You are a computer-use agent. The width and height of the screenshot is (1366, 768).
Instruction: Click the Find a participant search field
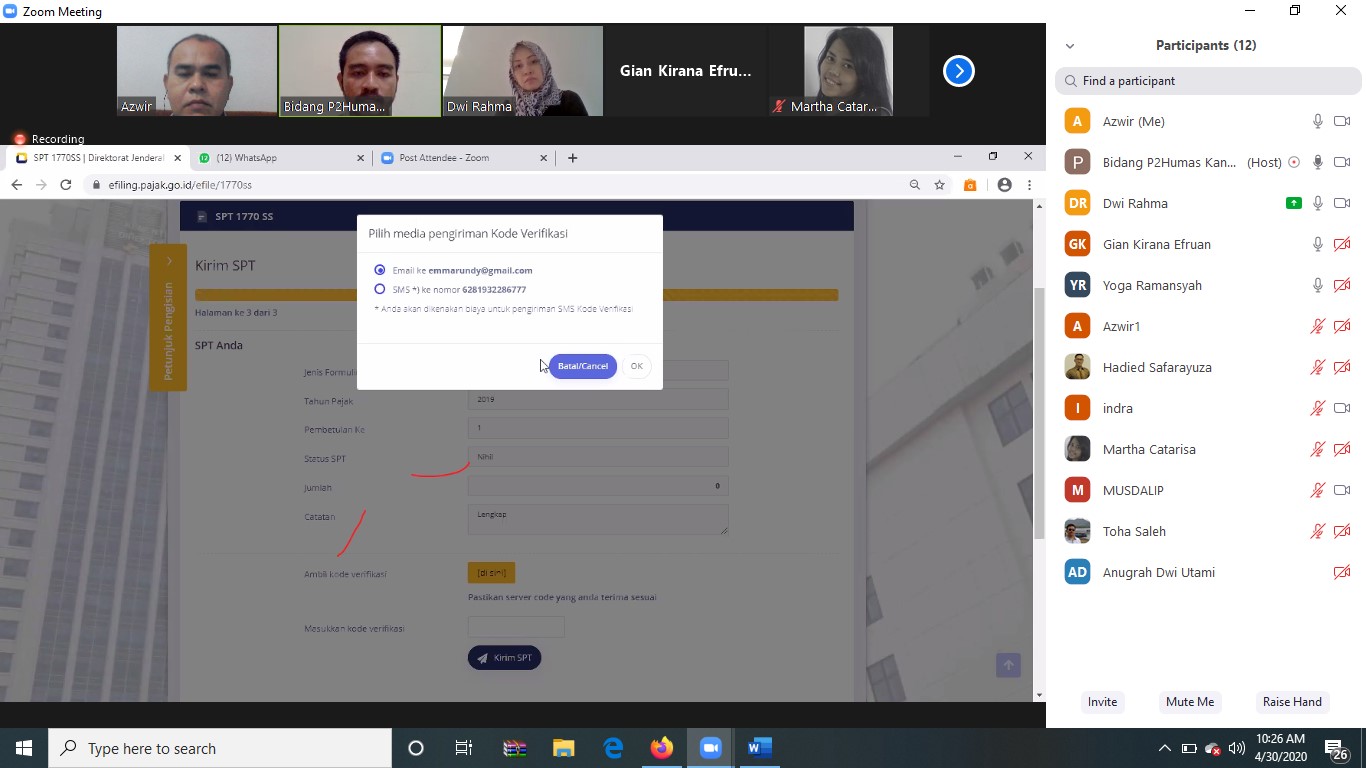pos(1210,81)
